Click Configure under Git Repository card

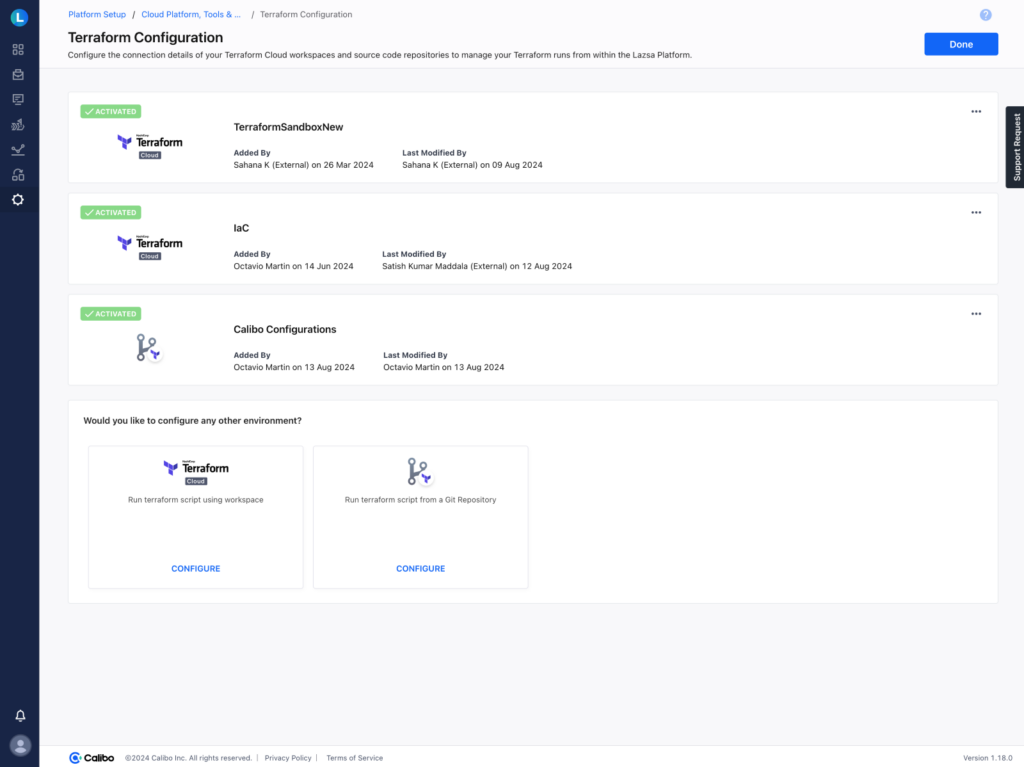click(420, 568)
